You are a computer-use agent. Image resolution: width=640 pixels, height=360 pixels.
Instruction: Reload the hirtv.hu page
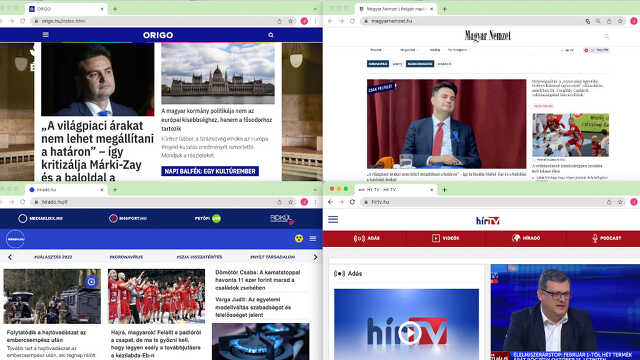tap(353, 202)
